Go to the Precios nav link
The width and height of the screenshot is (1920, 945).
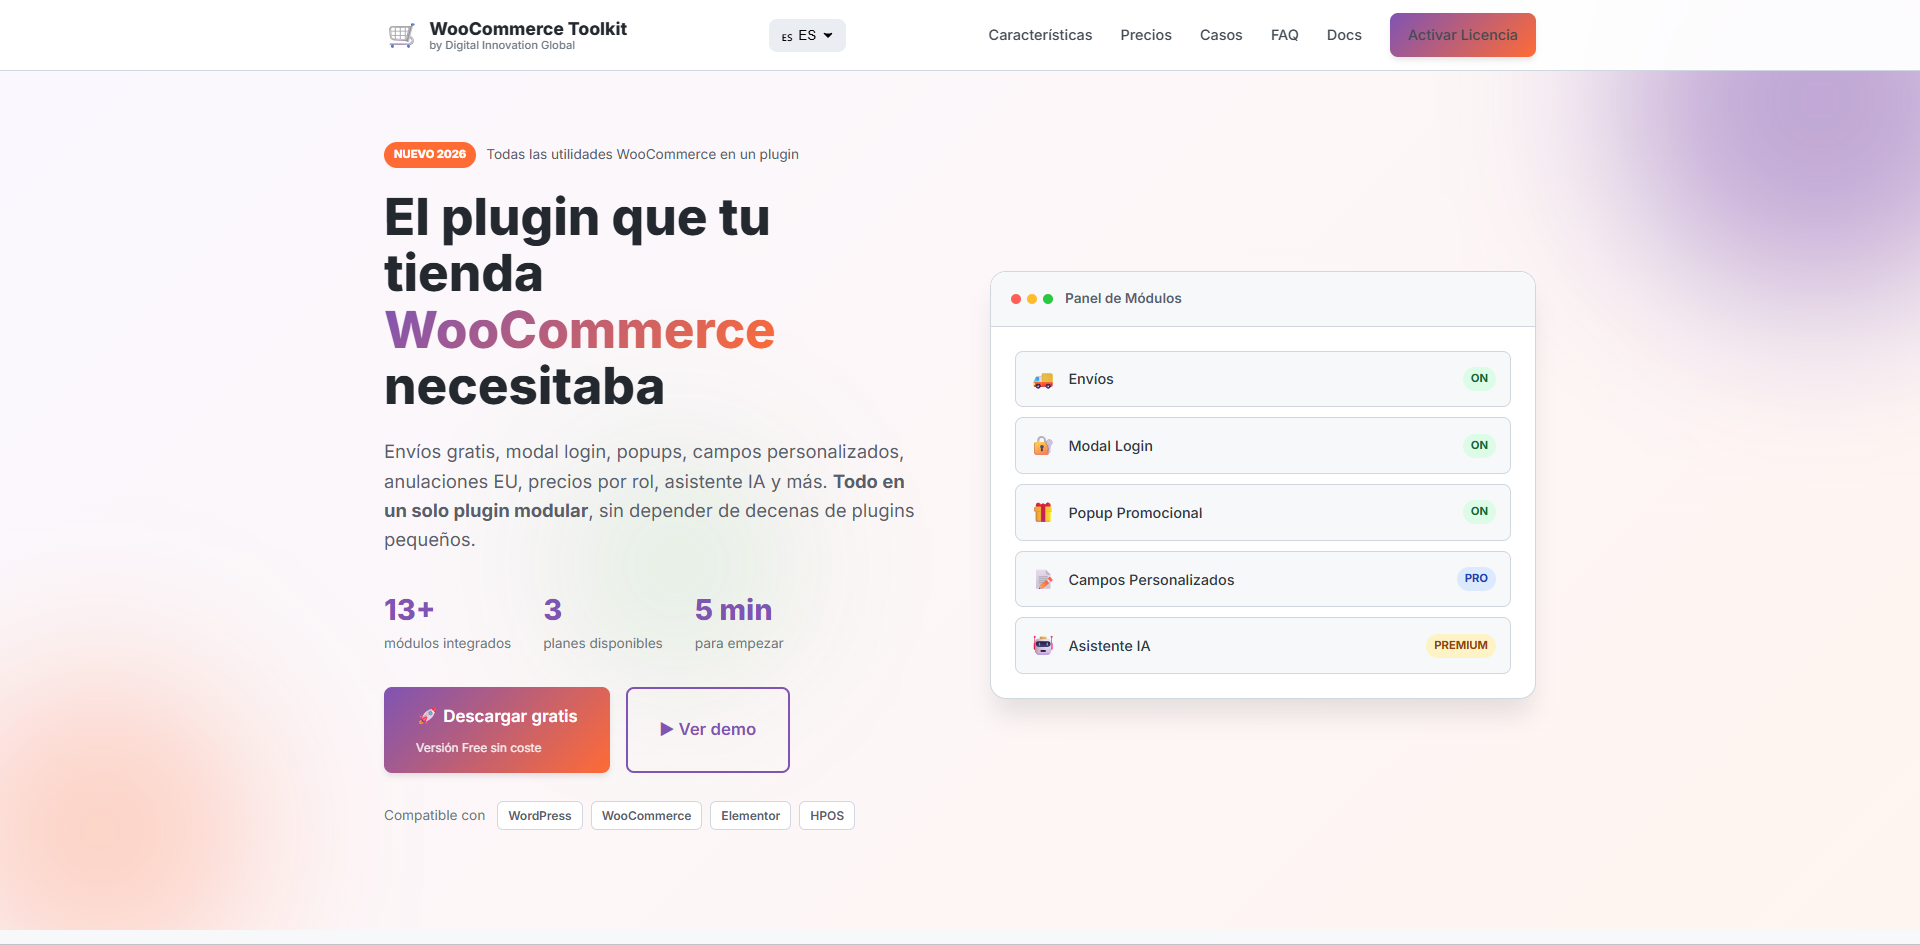coord(1146,35)
